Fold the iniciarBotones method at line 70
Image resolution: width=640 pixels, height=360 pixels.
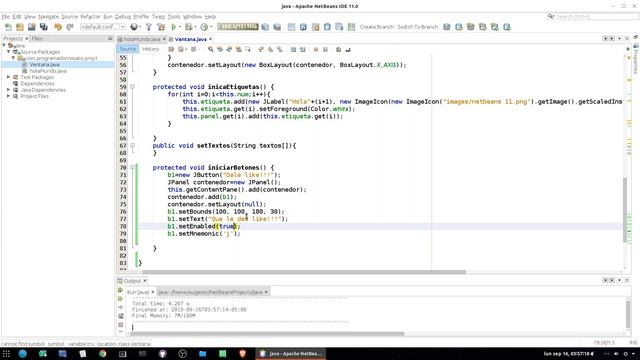pos(132,167)
